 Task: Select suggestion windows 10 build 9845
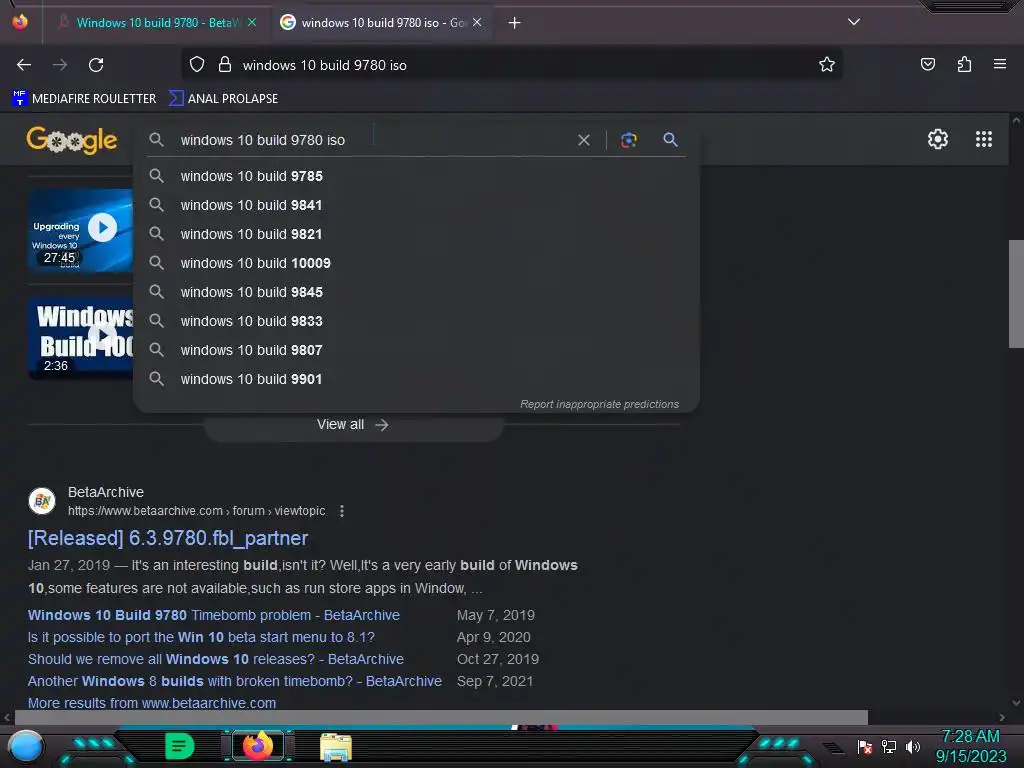coord(416,292)
